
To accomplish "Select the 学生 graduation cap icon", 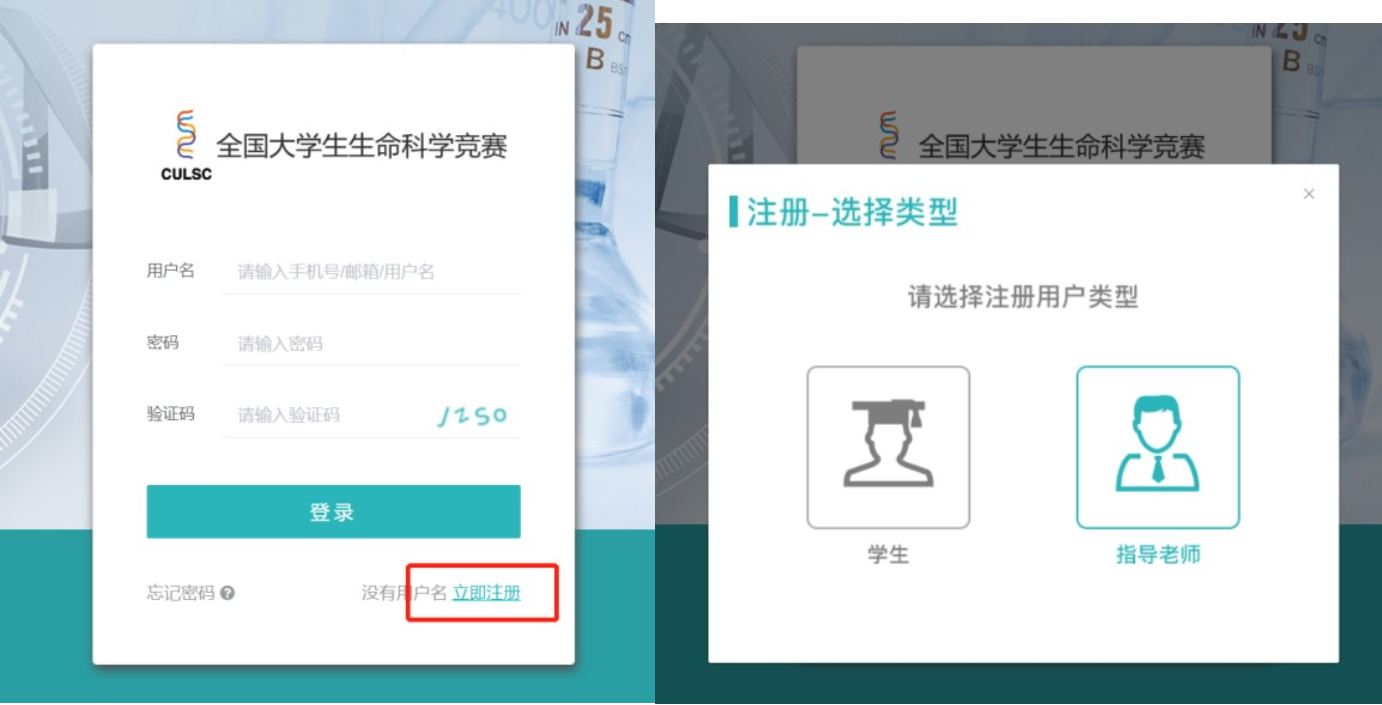I will (888, 447).
